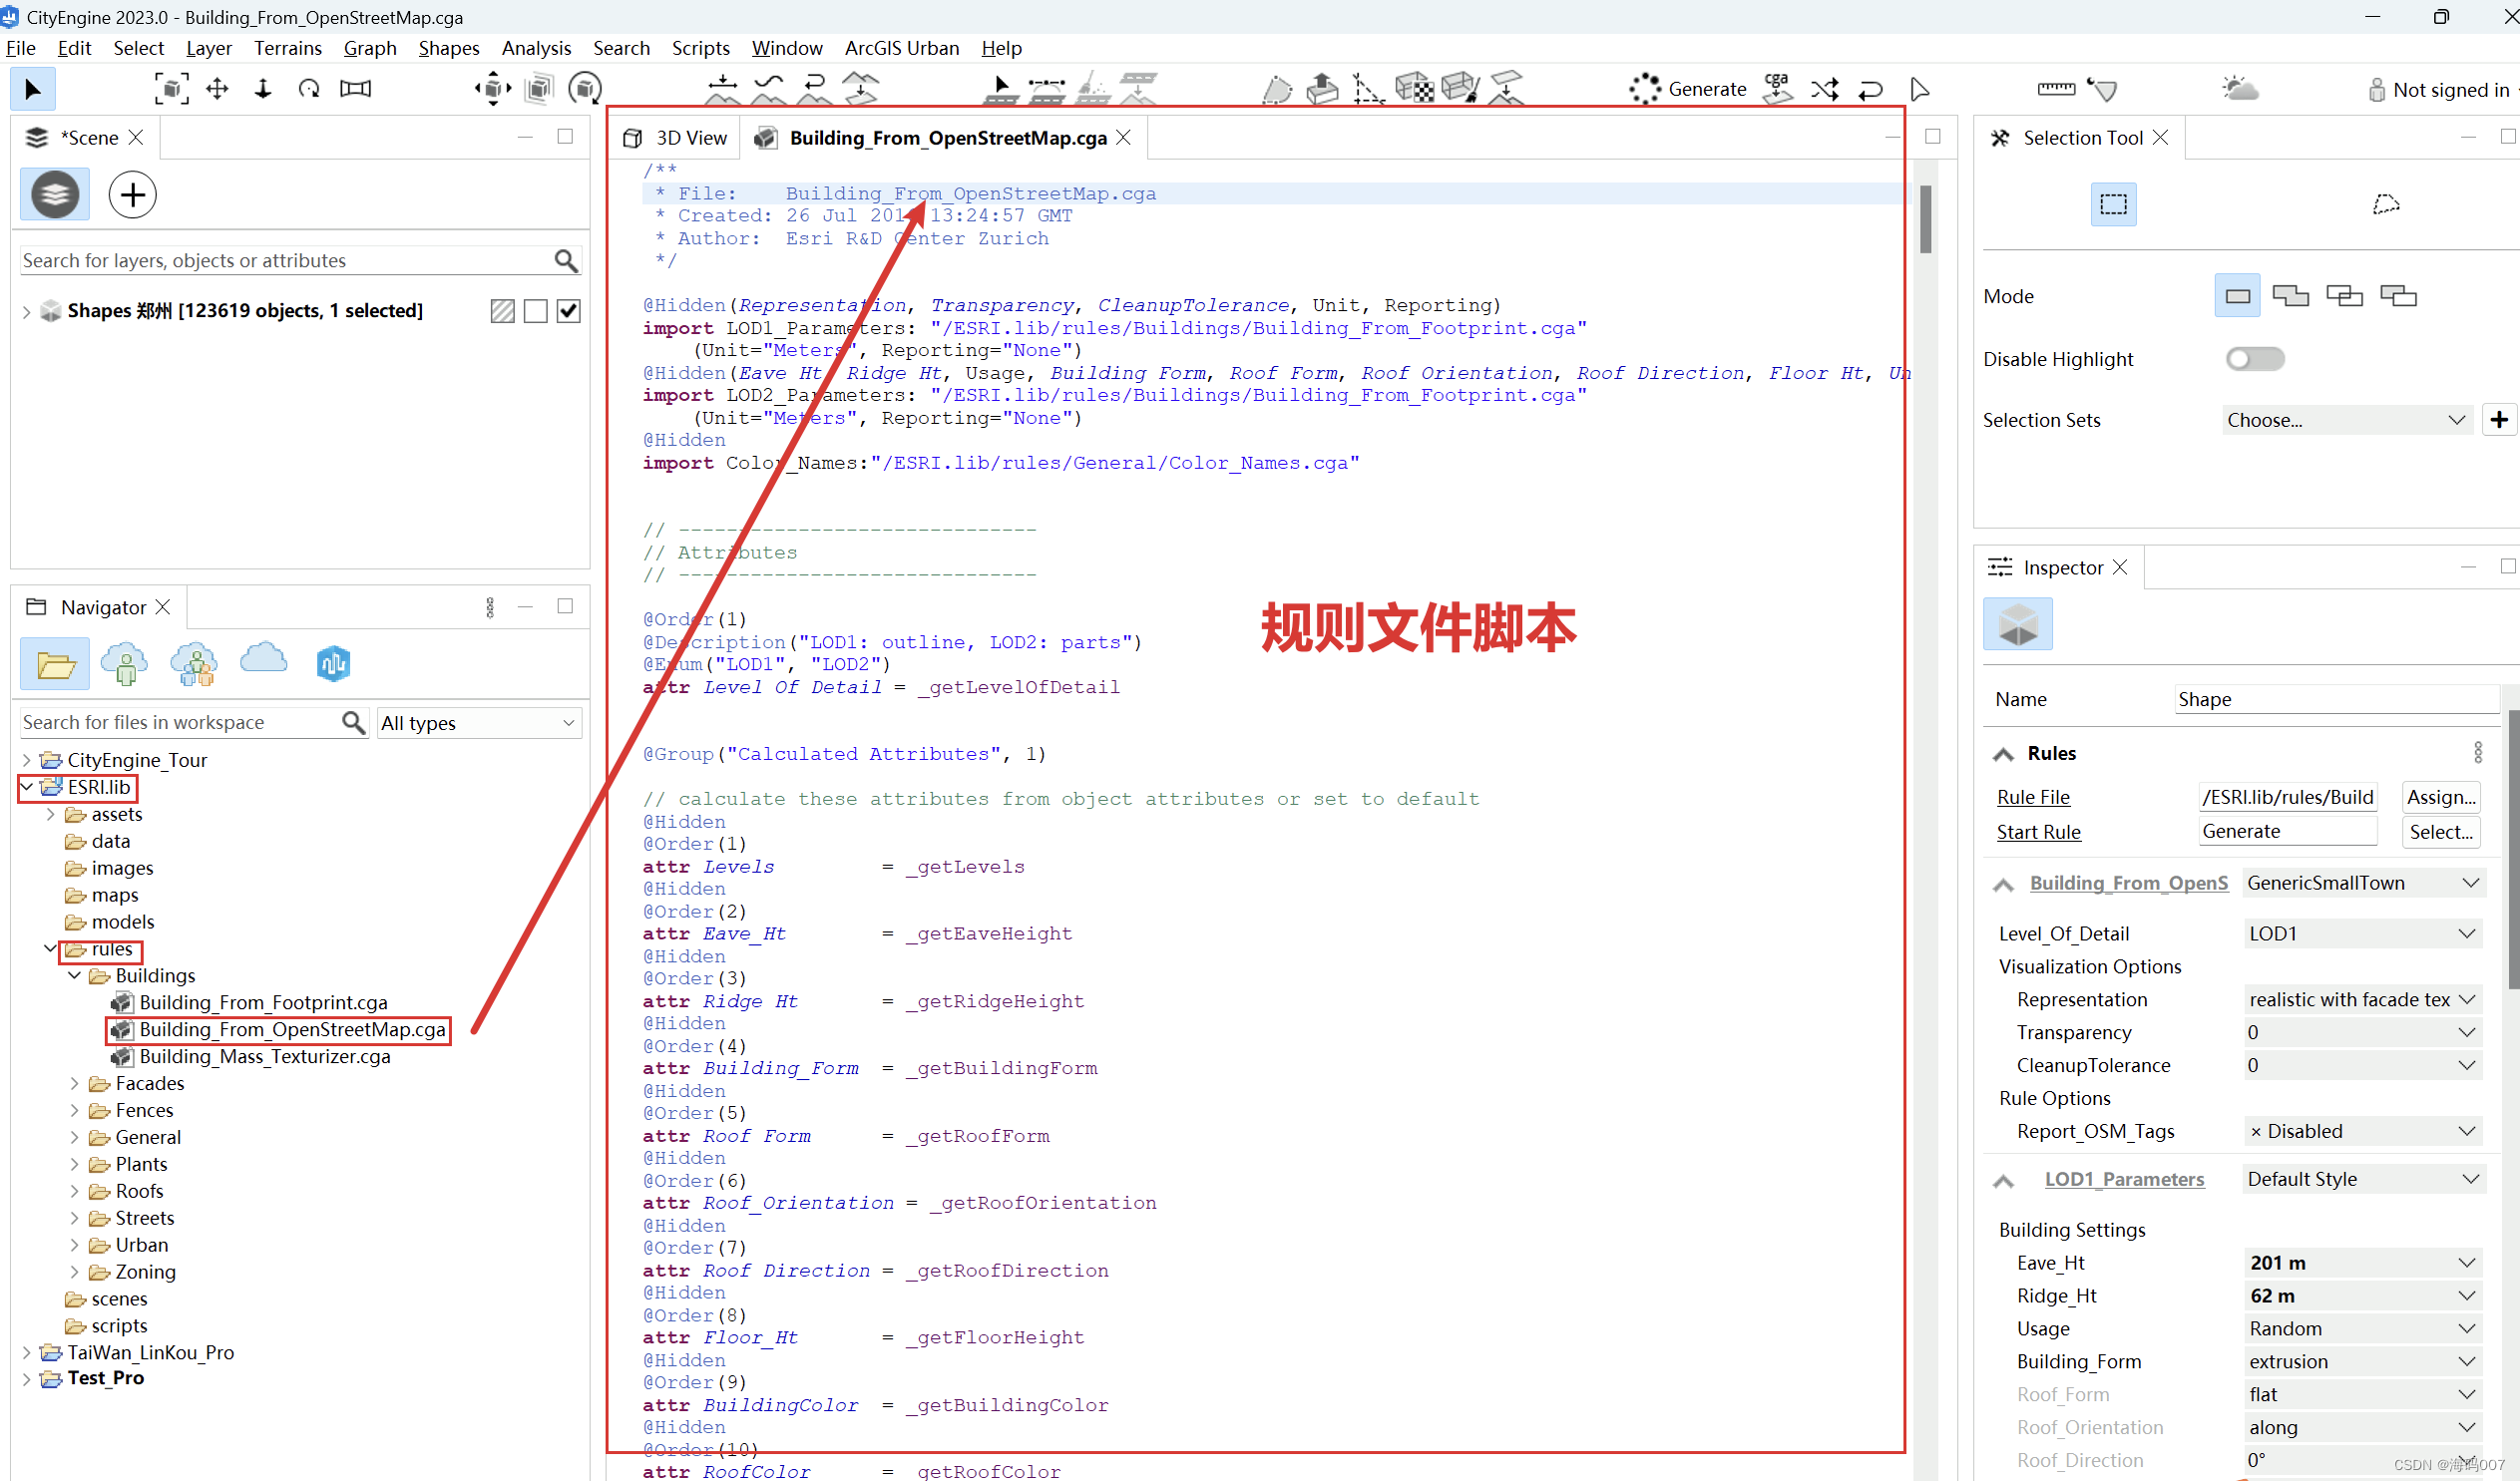Choose the Polygonal shape creation tool

(x=1277, y=89)
